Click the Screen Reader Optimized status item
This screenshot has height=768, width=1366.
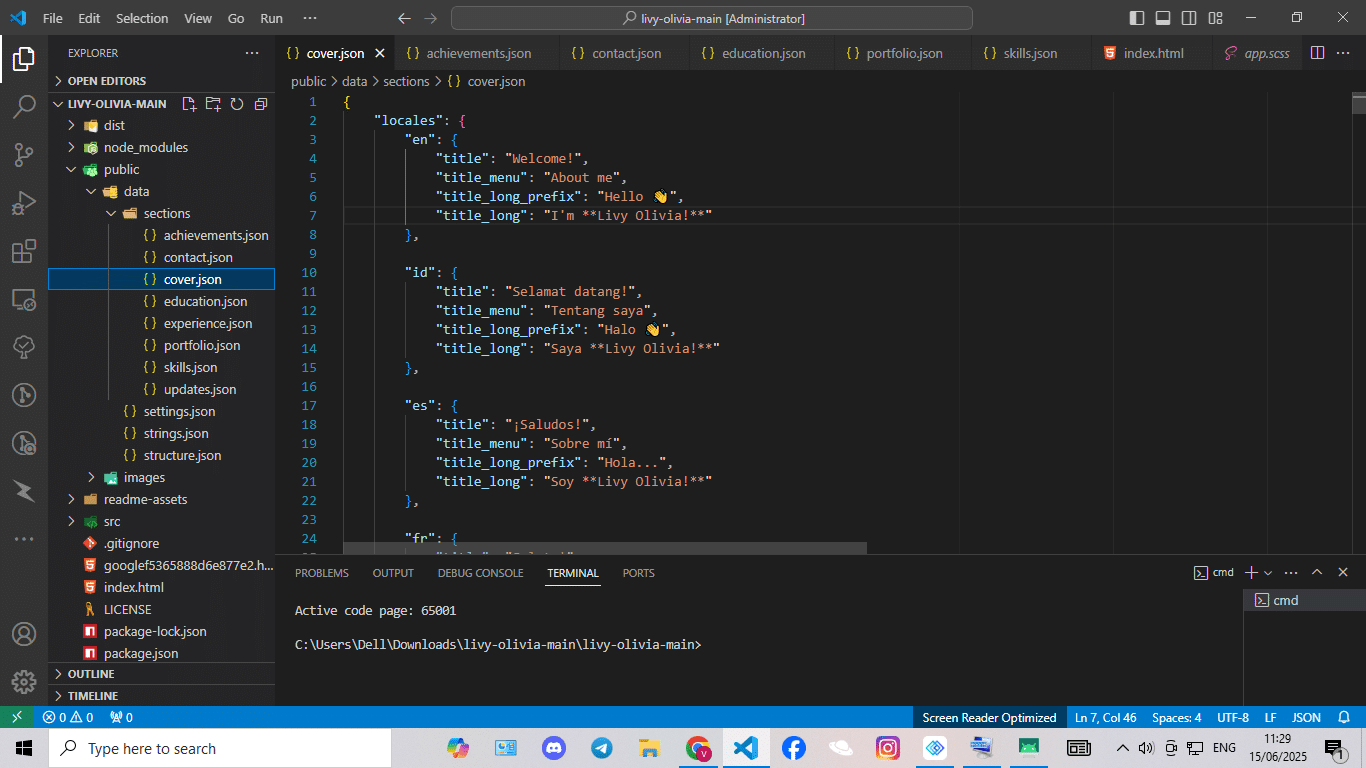pyautogui.click(x=989, y=717)
